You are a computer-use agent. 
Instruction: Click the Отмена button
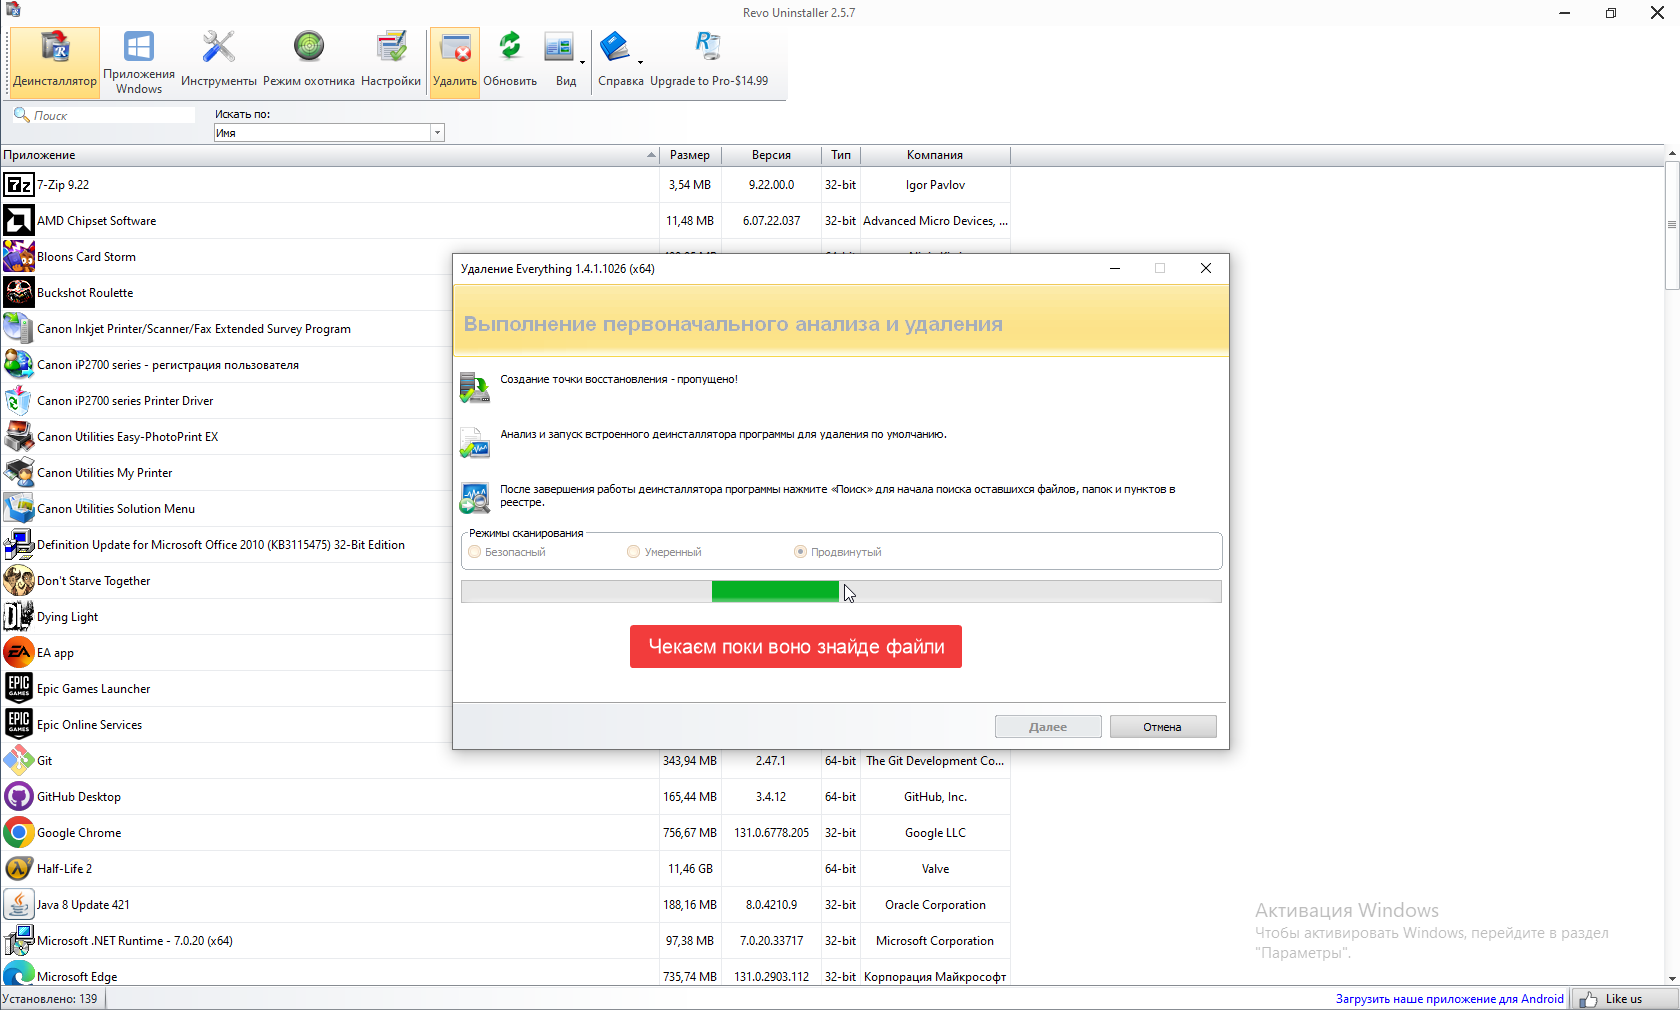[1162, 727]
